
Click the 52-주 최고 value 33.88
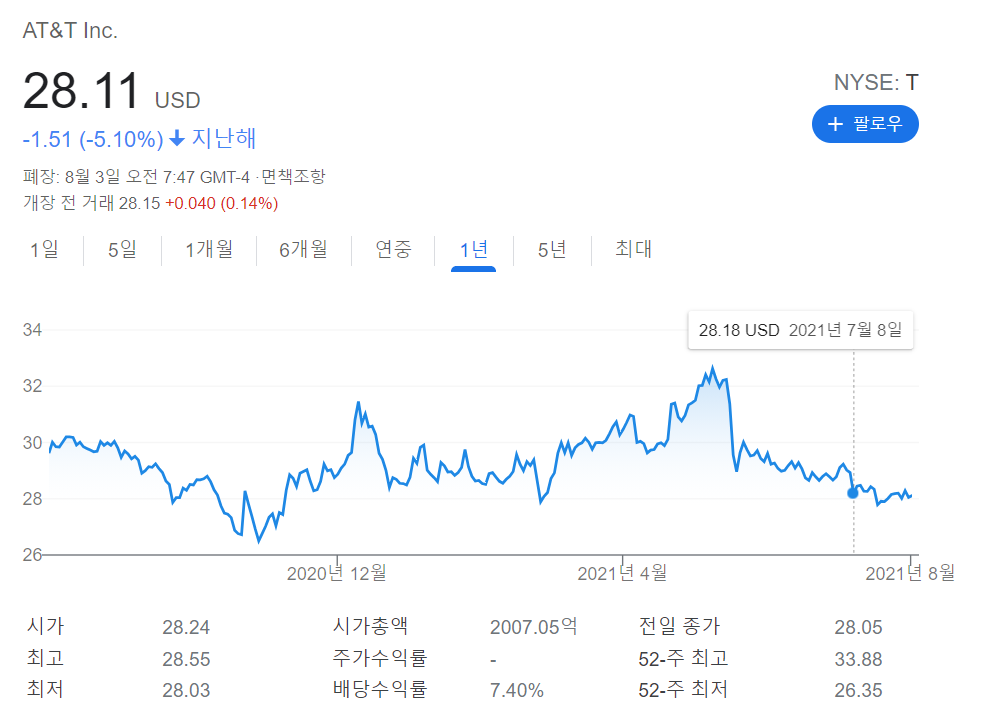click(858, 659)
